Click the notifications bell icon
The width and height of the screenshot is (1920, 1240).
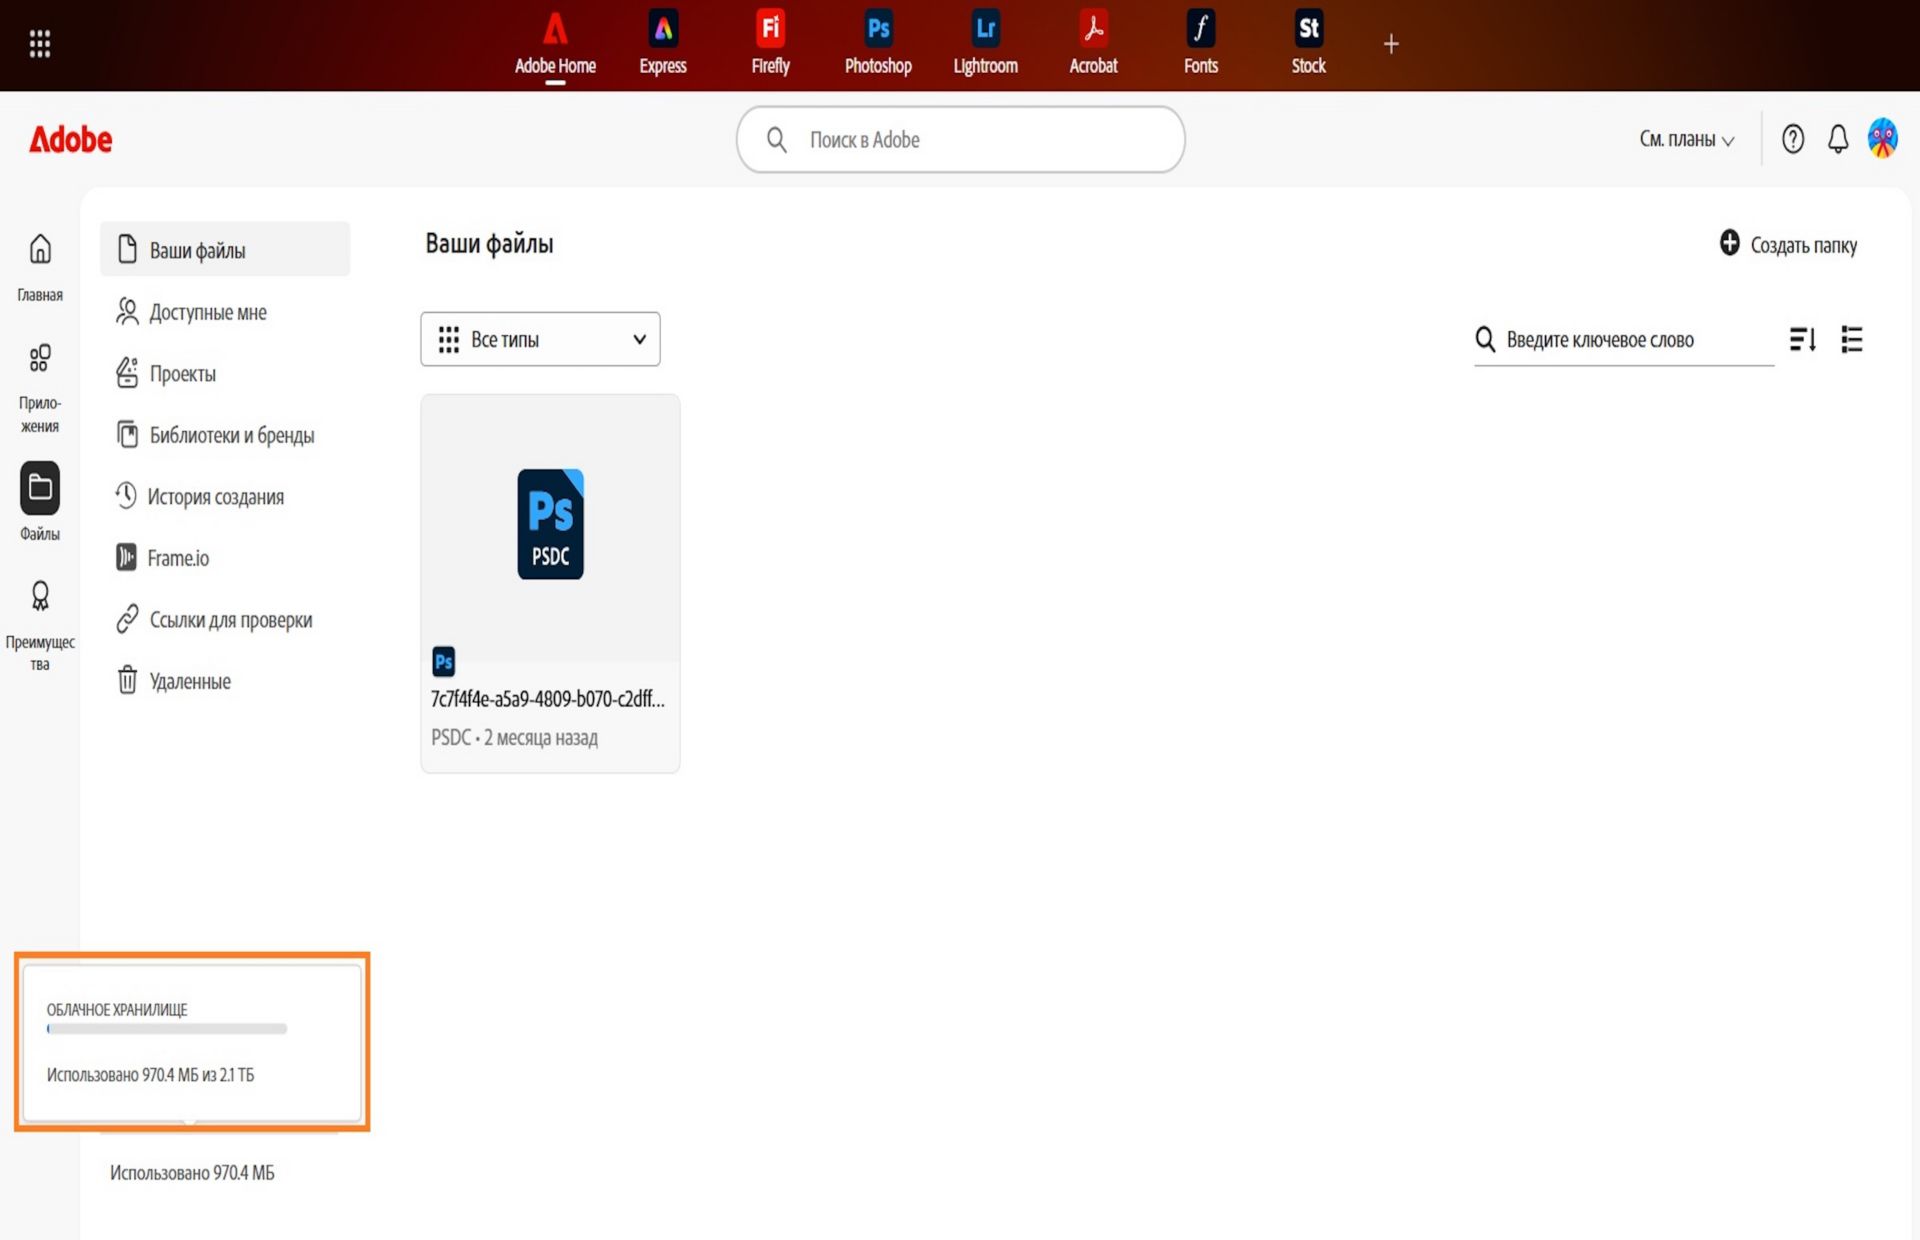click(1838, 139)
